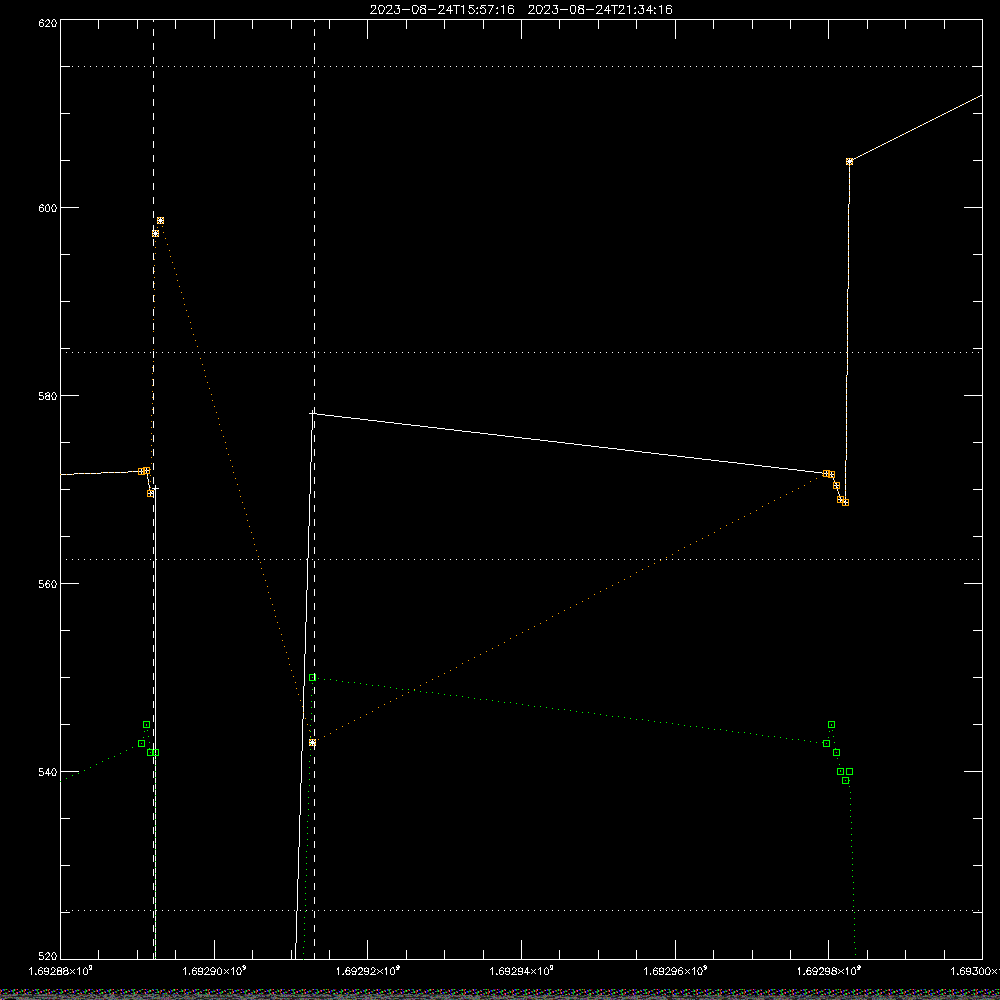Click the y-axis label 600
Screen dimensions: 1000x1000
tap(48, 208)
